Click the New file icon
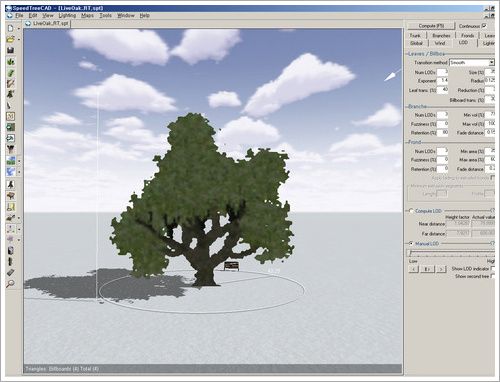Image resolution: width=500 pixels, height=382 pixels. [x=10, y=29]
